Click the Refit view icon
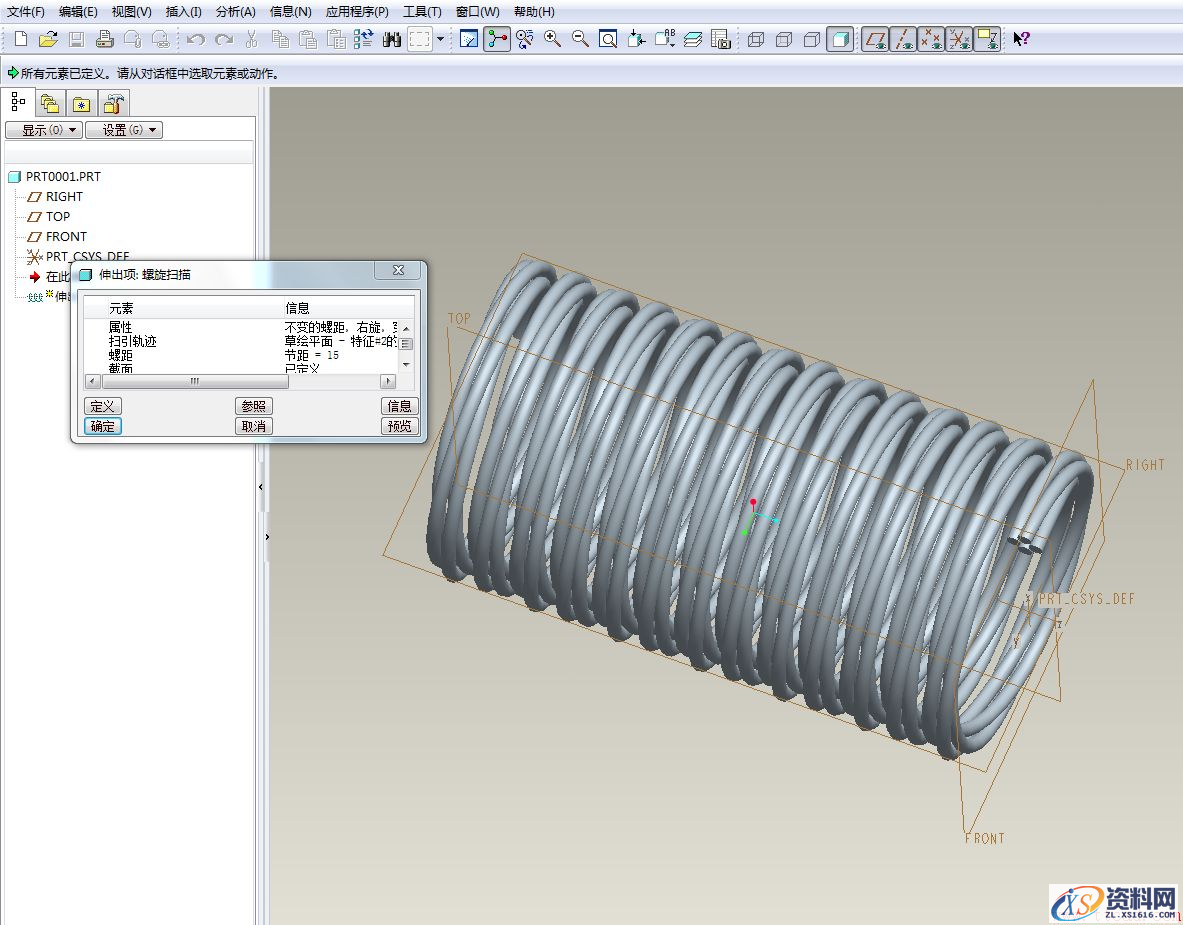 click(608, 39)
